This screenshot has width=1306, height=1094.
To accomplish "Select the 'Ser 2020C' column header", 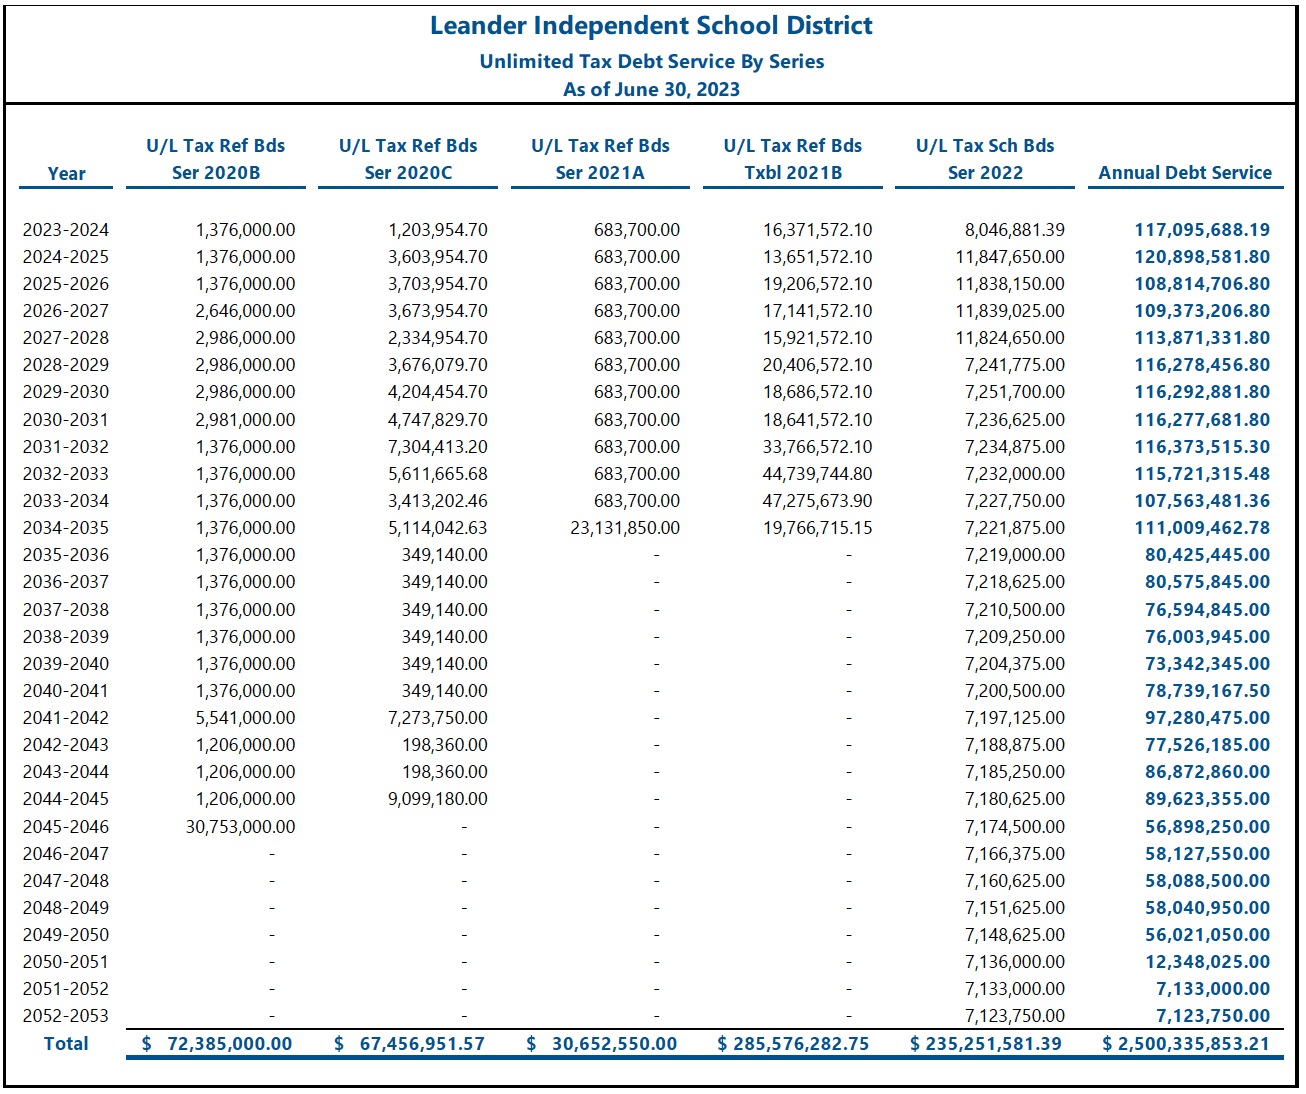I will pyautogui.click(x=408, y=173).
